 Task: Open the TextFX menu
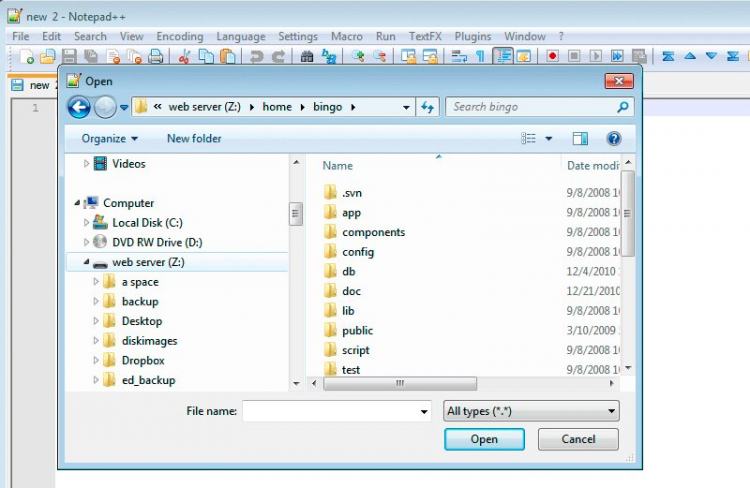[x=425, y=36]
